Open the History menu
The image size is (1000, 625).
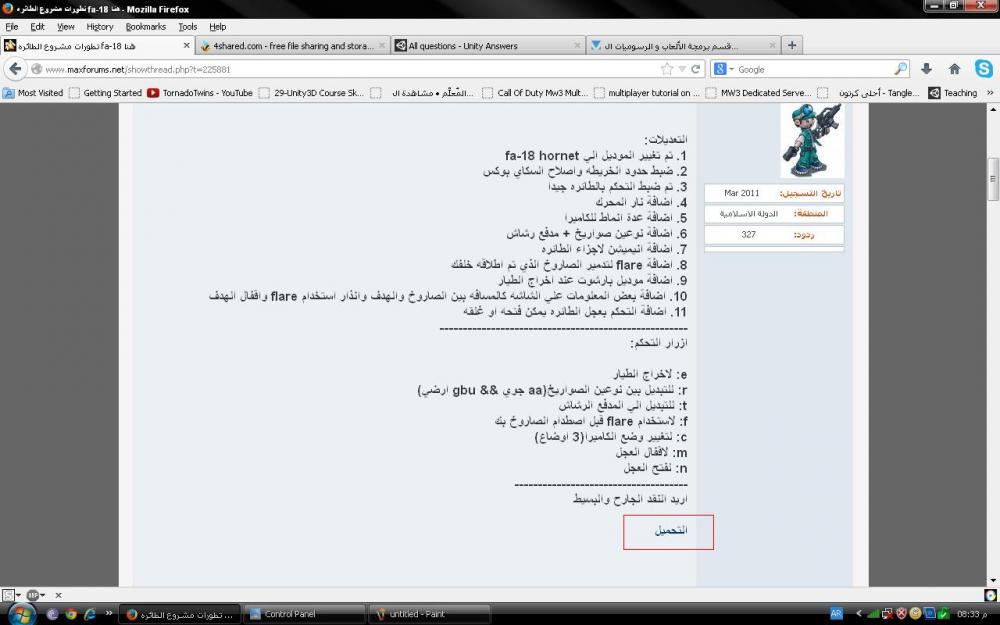point(99,27)
